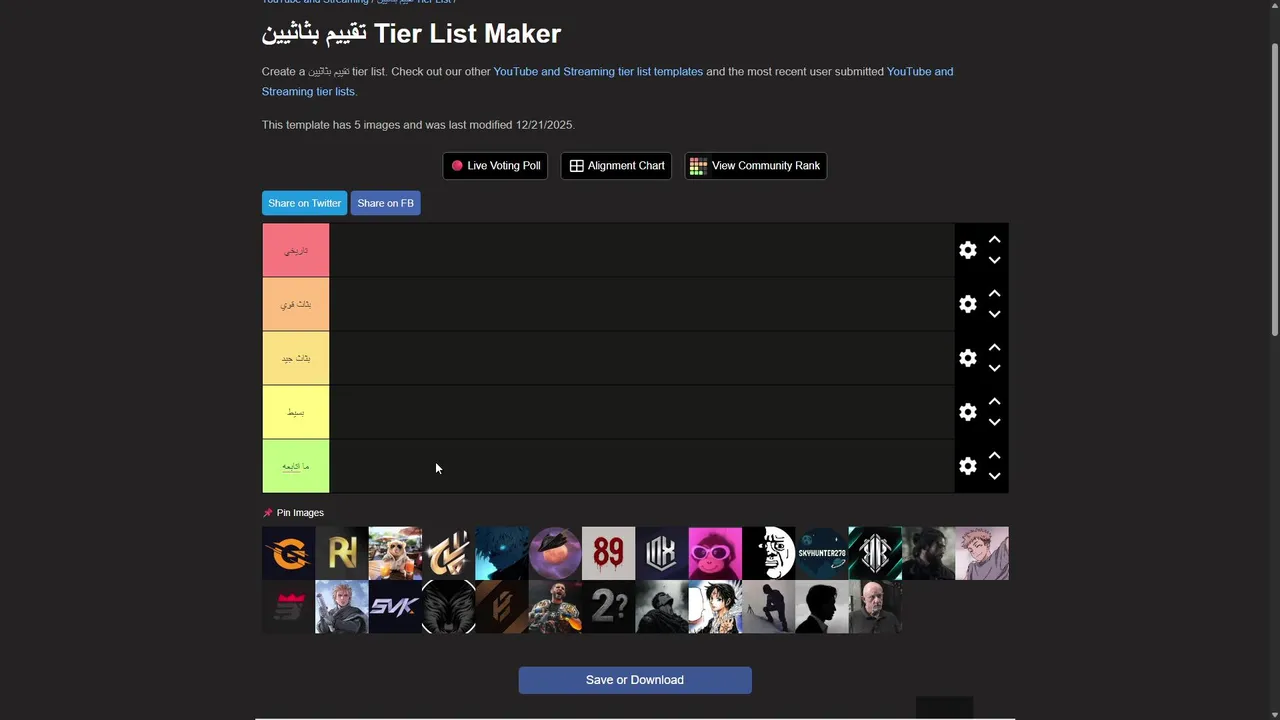Select the pink monkey with sunglasses image
The width and height of the screenshot is (1280, 720).
[715, 553]
